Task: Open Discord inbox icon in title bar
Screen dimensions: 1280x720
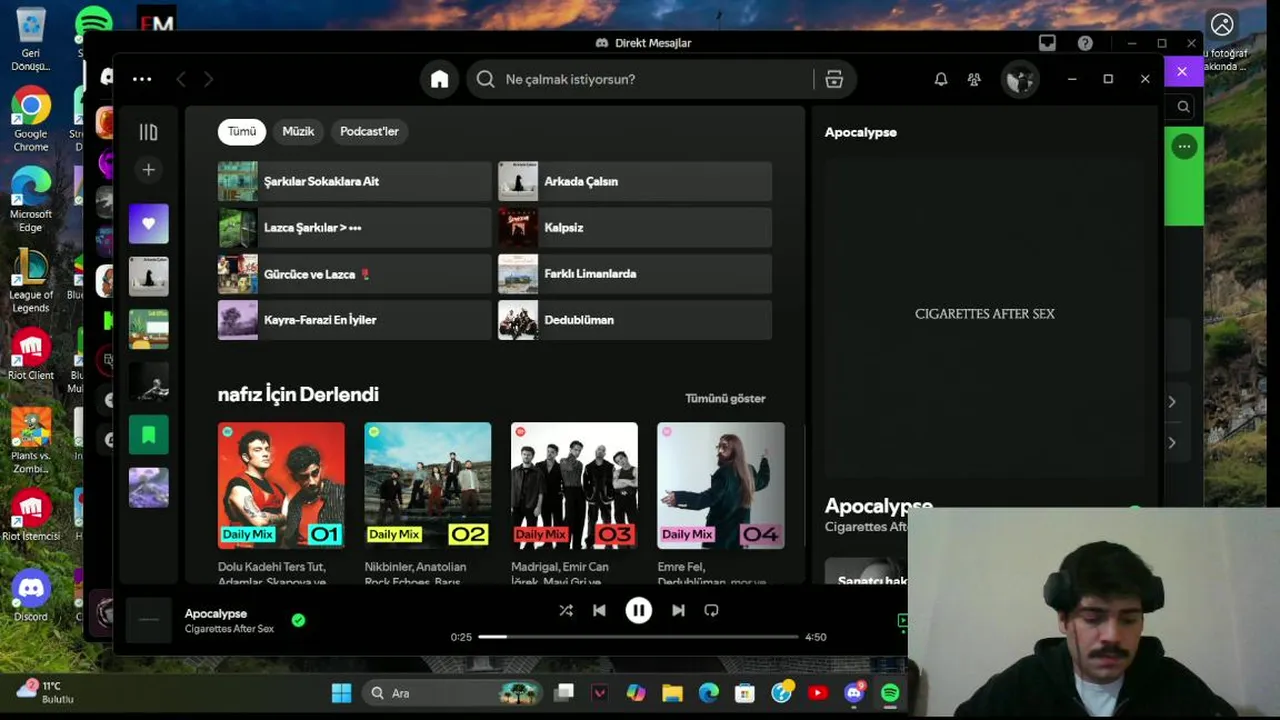Action: [x=1047, y=43]
